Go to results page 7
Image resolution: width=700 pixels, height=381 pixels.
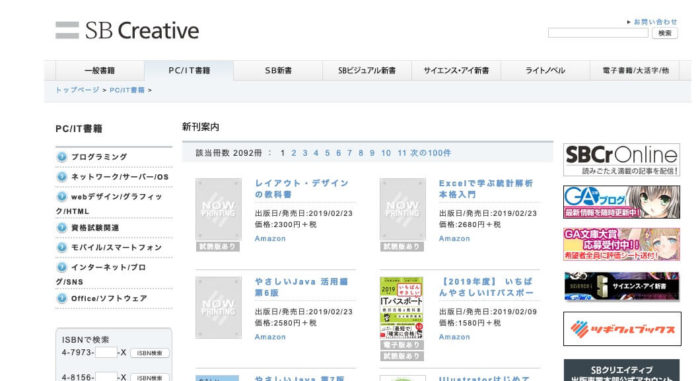[350, 153]
